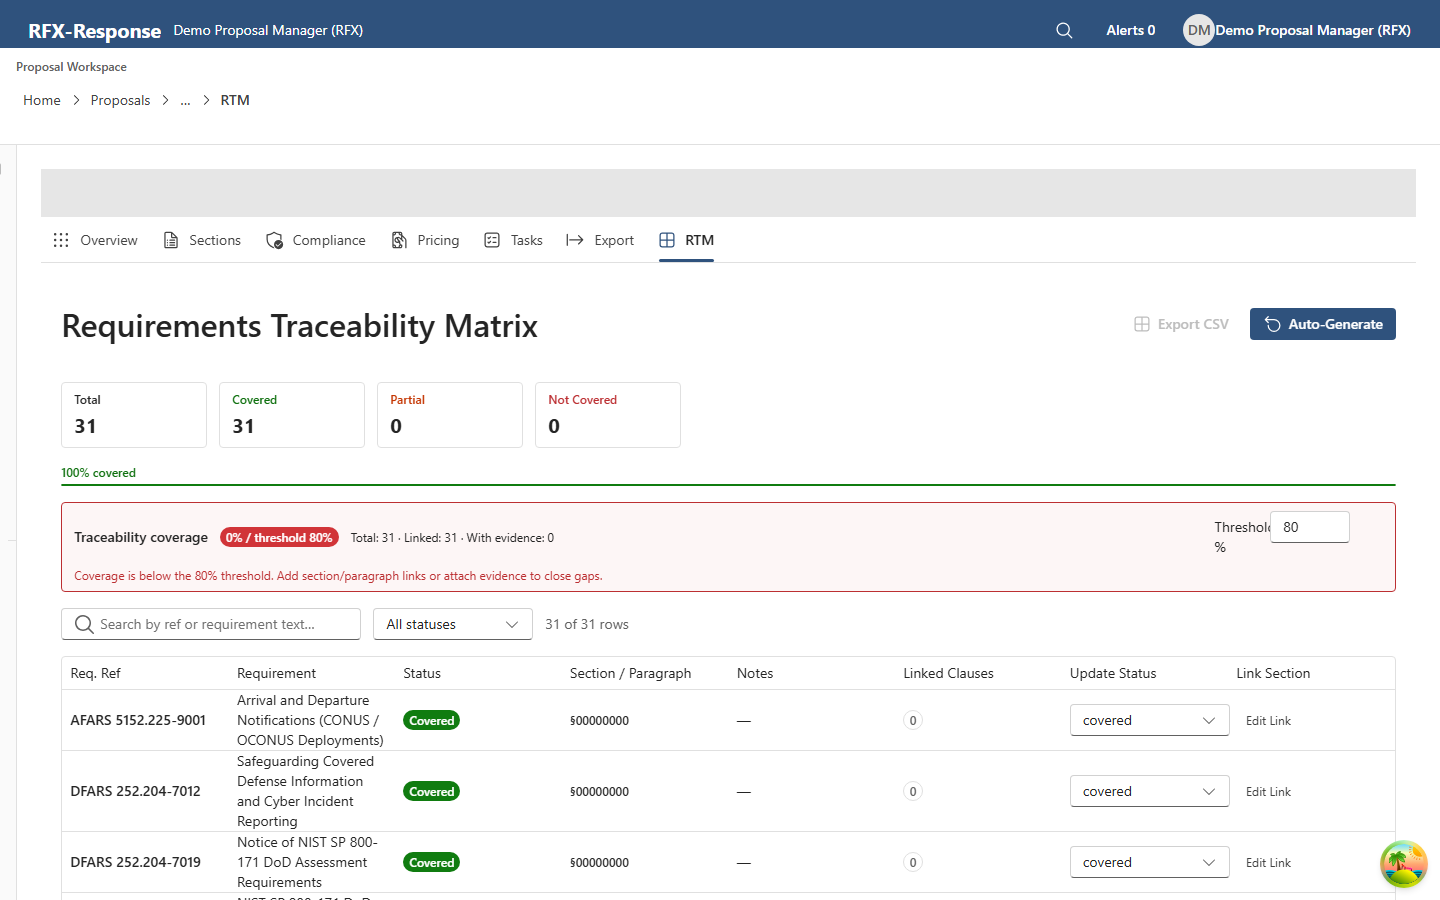
Task: Click the Not Covered 0 summary card
Action: (608, 415)
